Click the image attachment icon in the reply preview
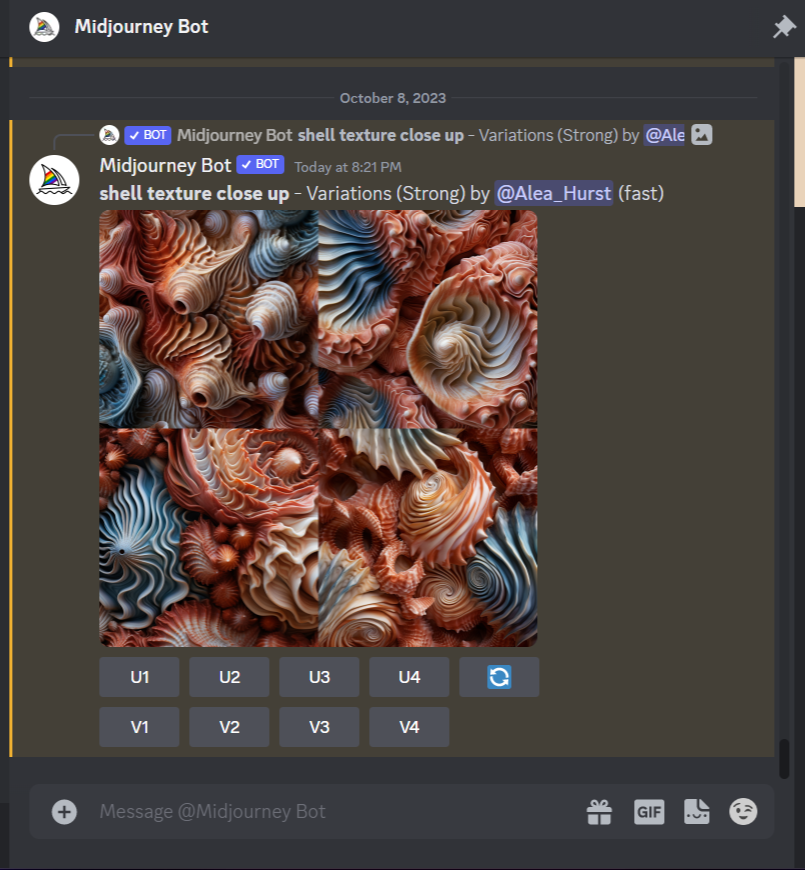The height and width of the screenshot is (870, 805). (x=702, y=135)
